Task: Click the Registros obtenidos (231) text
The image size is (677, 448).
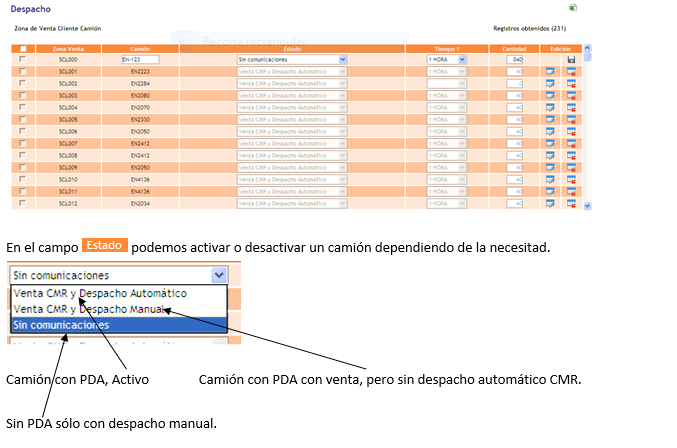Action: click(x=530, y=28)
